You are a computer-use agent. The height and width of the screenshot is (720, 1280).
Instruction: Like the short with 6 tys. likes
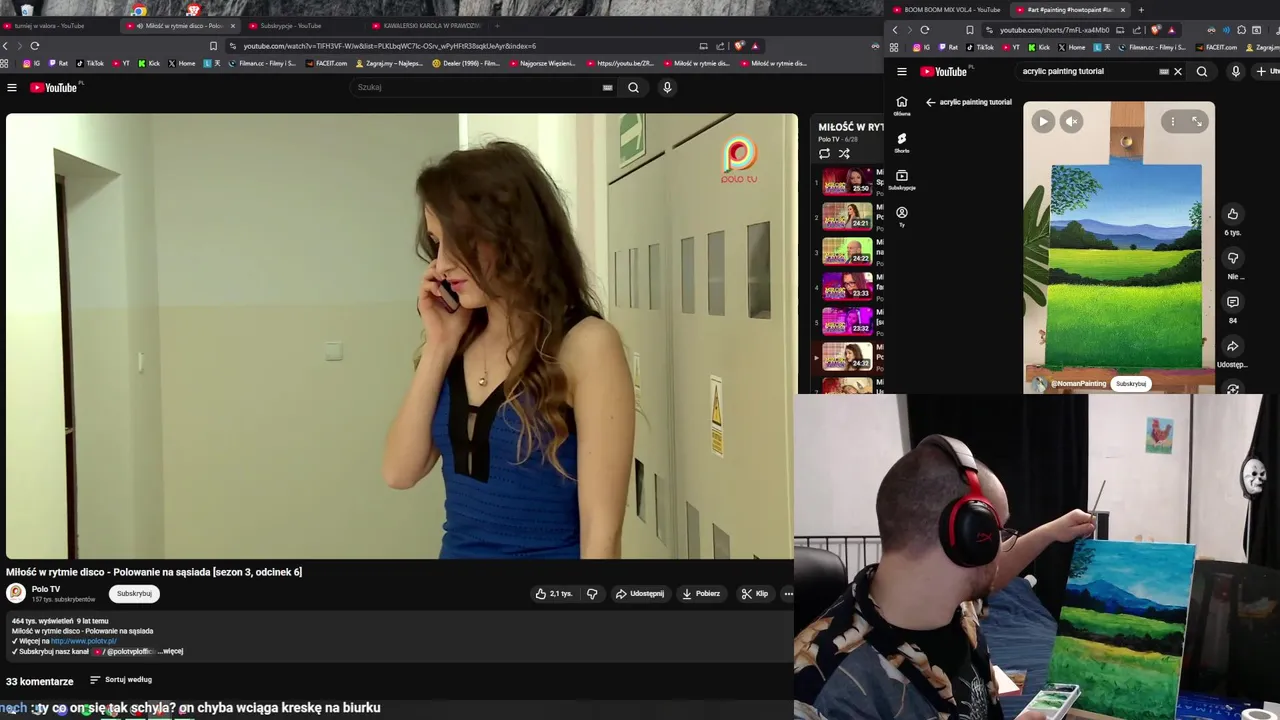pyautogui.click(x=1233, y=214)
